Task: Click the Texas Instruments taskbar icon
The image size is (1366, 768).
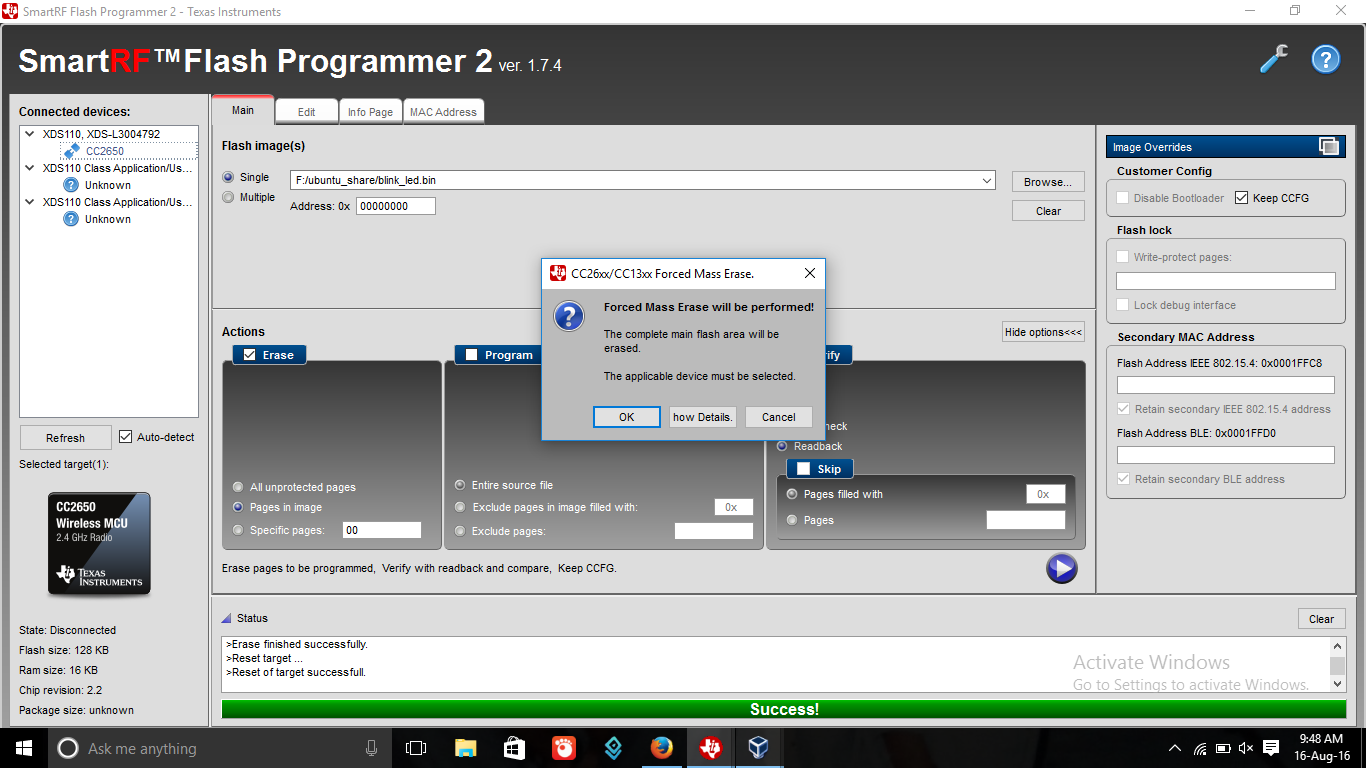Action: [x=710, y=748]
